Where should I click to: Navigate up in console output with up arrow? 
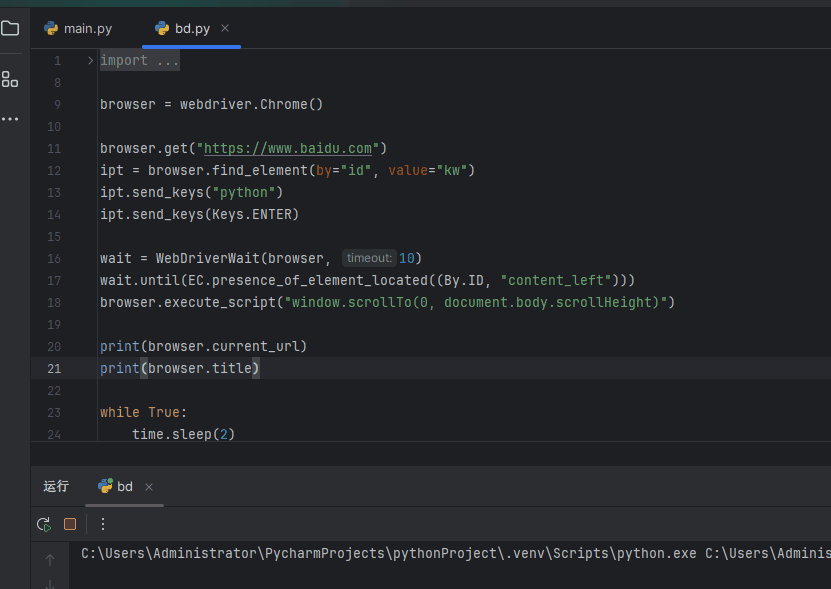click(x=49, y=560)
